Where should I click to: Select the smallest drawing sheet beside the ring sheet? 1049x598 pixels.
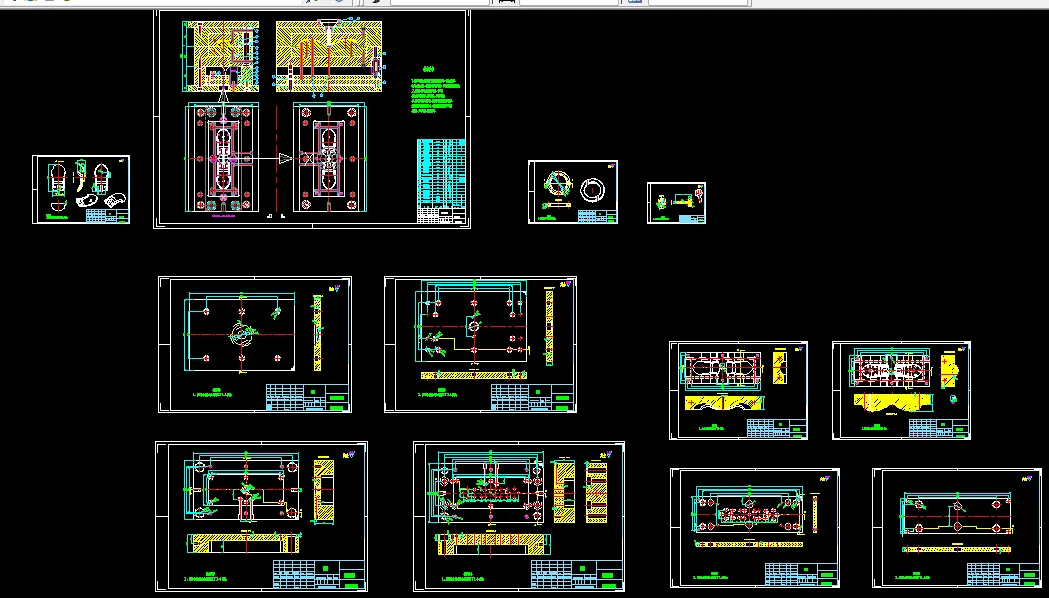click(x=676, y=203)
